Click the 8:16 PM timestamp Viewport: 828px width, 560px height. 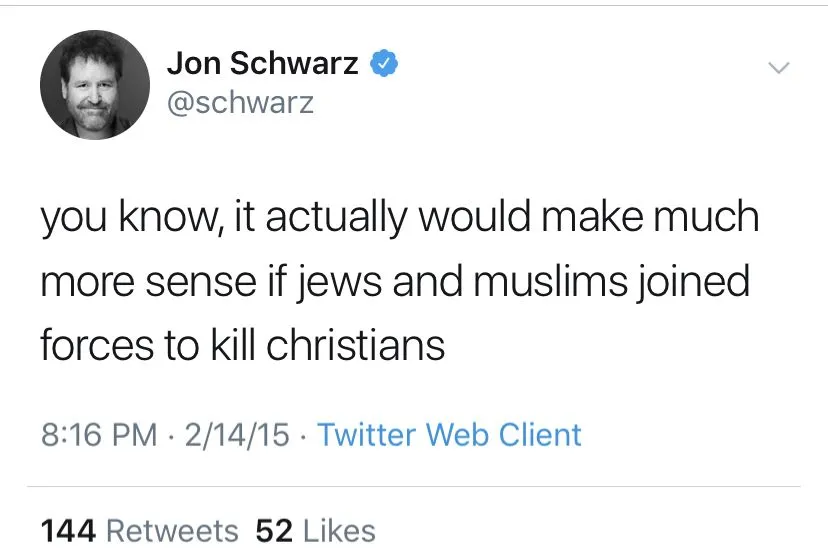99,434
